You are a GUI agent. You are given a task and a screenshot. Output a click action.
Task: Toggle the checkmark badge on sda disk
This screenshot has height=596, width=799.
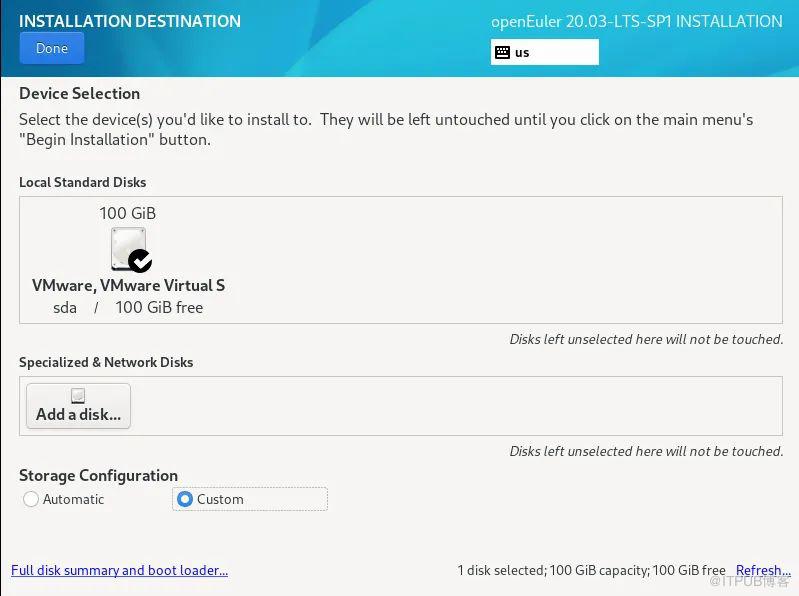click(x=140, y=261)
